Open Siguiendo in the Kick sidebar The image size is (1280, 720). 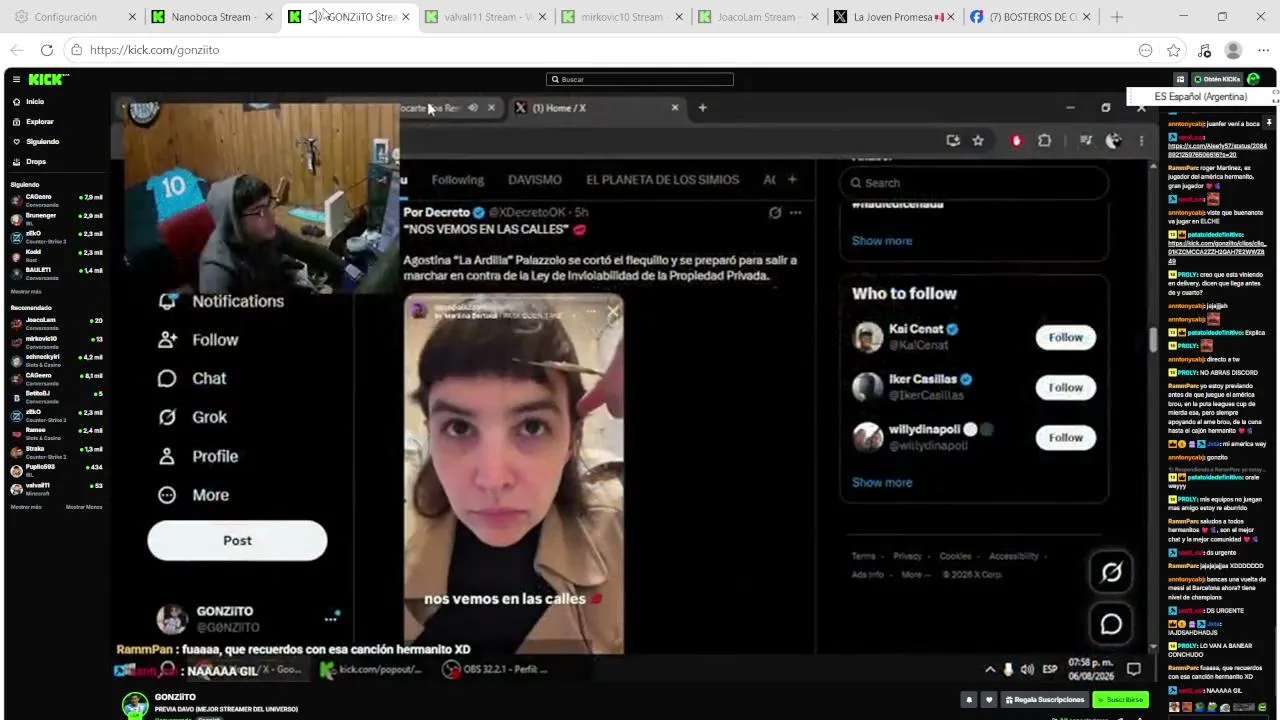tap(43, 142)
